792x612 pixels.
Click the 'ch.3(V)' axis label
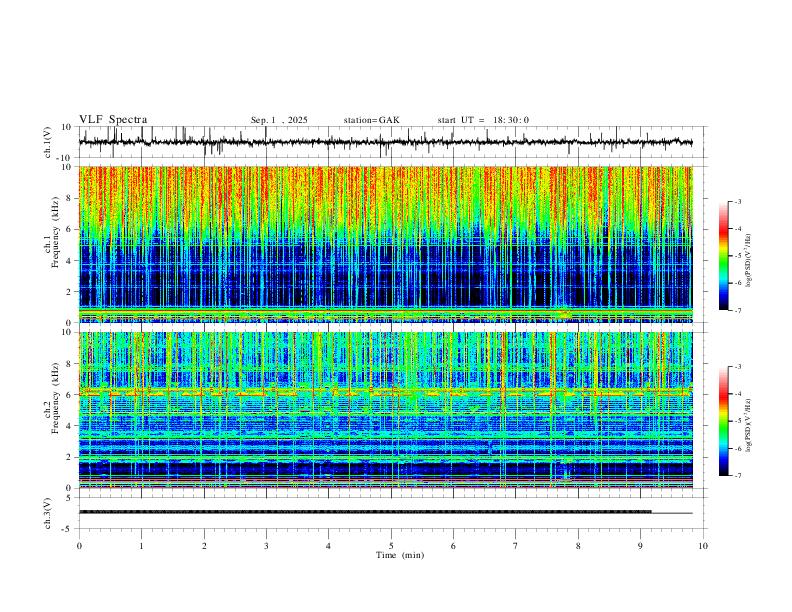(49, 513)
